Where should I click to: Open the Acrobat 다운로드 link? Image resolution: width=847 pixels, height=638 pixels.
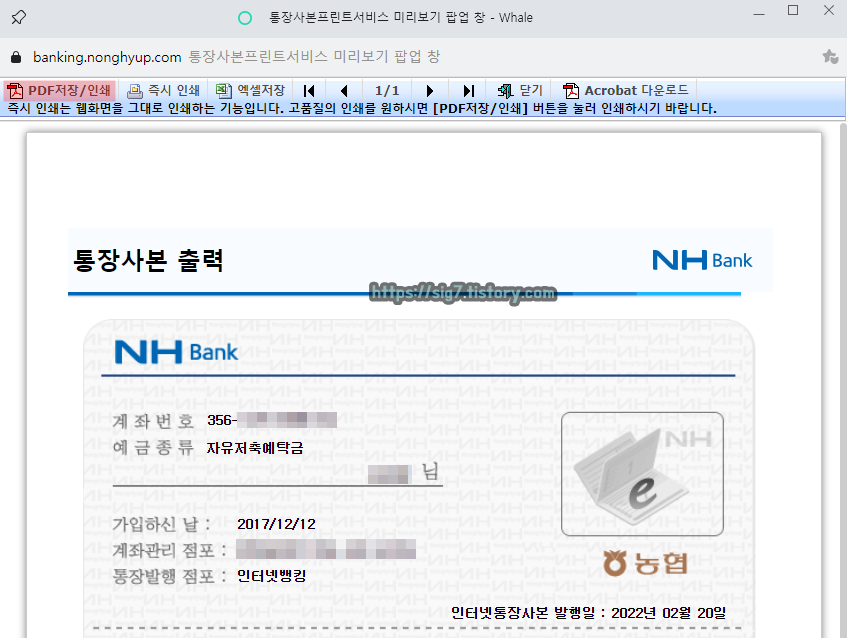[626, 90]
